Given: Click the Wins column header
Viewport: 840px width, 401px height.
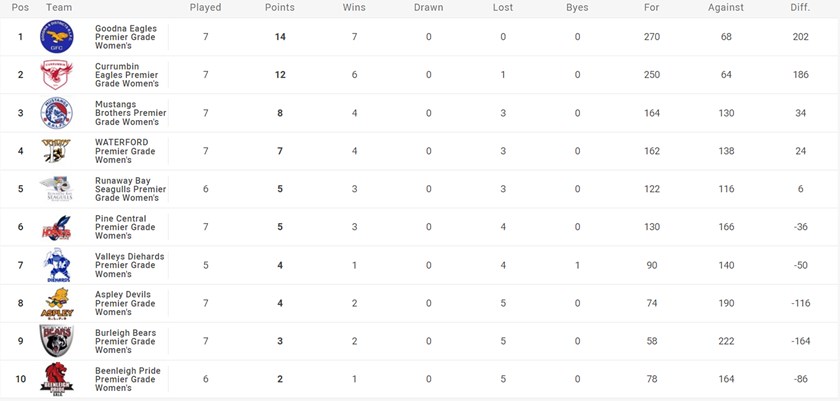Looking at the screenshot, I should click(x=354, y=8).
